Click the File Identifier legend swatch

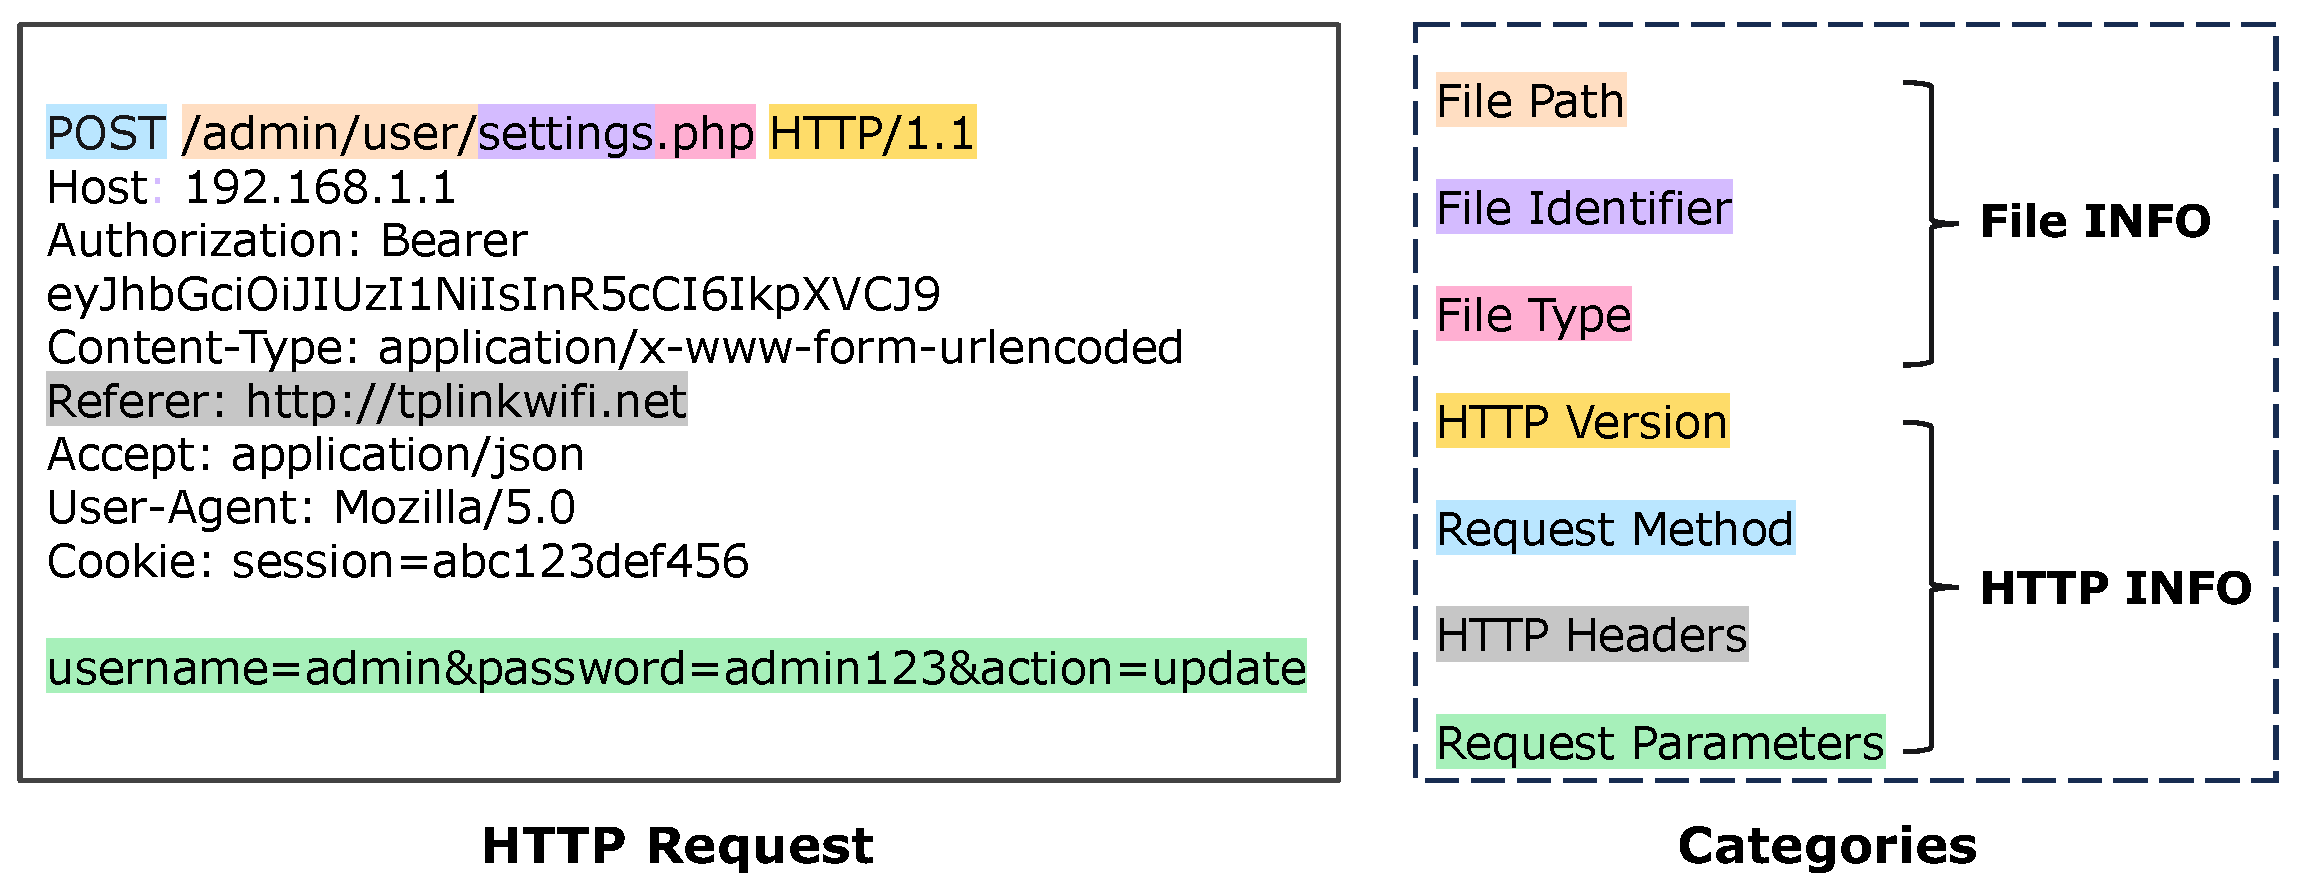(x=1583, y=208)
